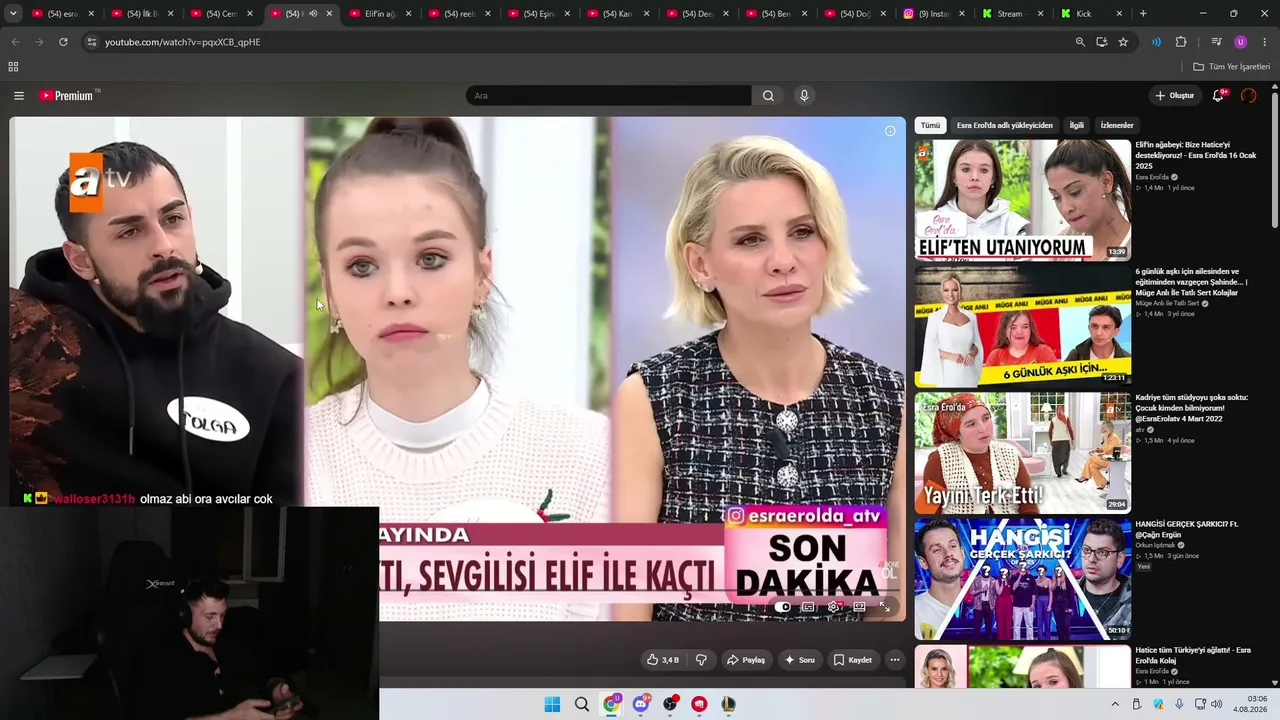Switch to the Stream browser tab
Image resolution: width=1280 pixels, height=720 pixels.
pos(1014,14)
